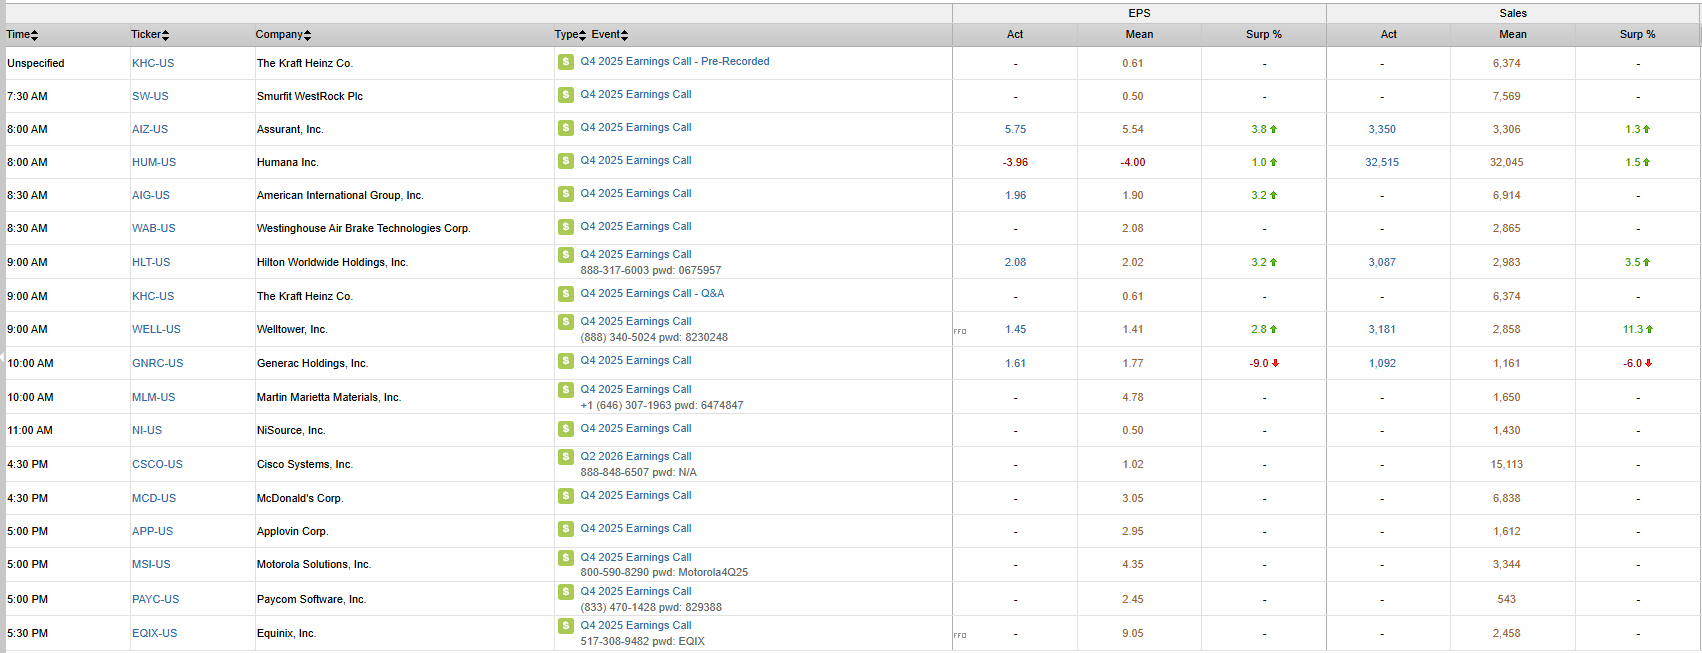Click the event type icon beside Cisco Systems

(x=565, y=457)
